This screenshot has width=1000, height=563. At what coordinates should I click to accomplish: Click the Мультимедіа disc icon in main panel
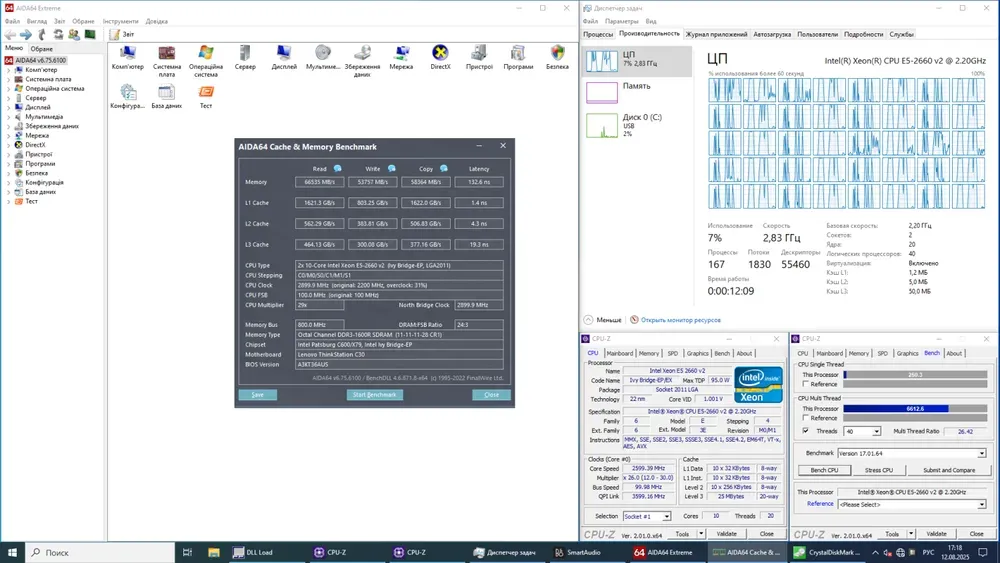pyautogui.click(x=323, y=54)
